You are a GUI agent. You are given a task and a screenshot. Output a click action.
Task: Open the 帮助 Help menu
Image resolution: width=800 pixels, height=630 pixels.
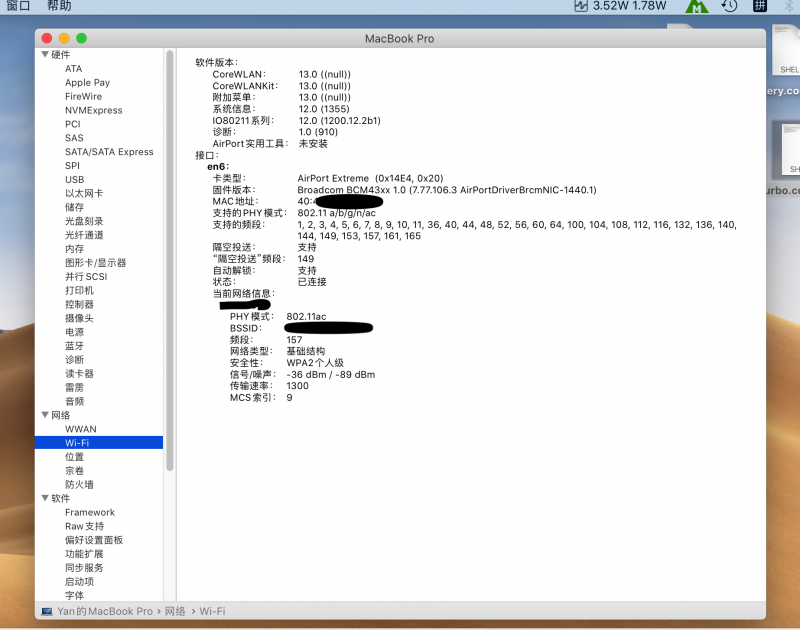[x=59, y=6]
